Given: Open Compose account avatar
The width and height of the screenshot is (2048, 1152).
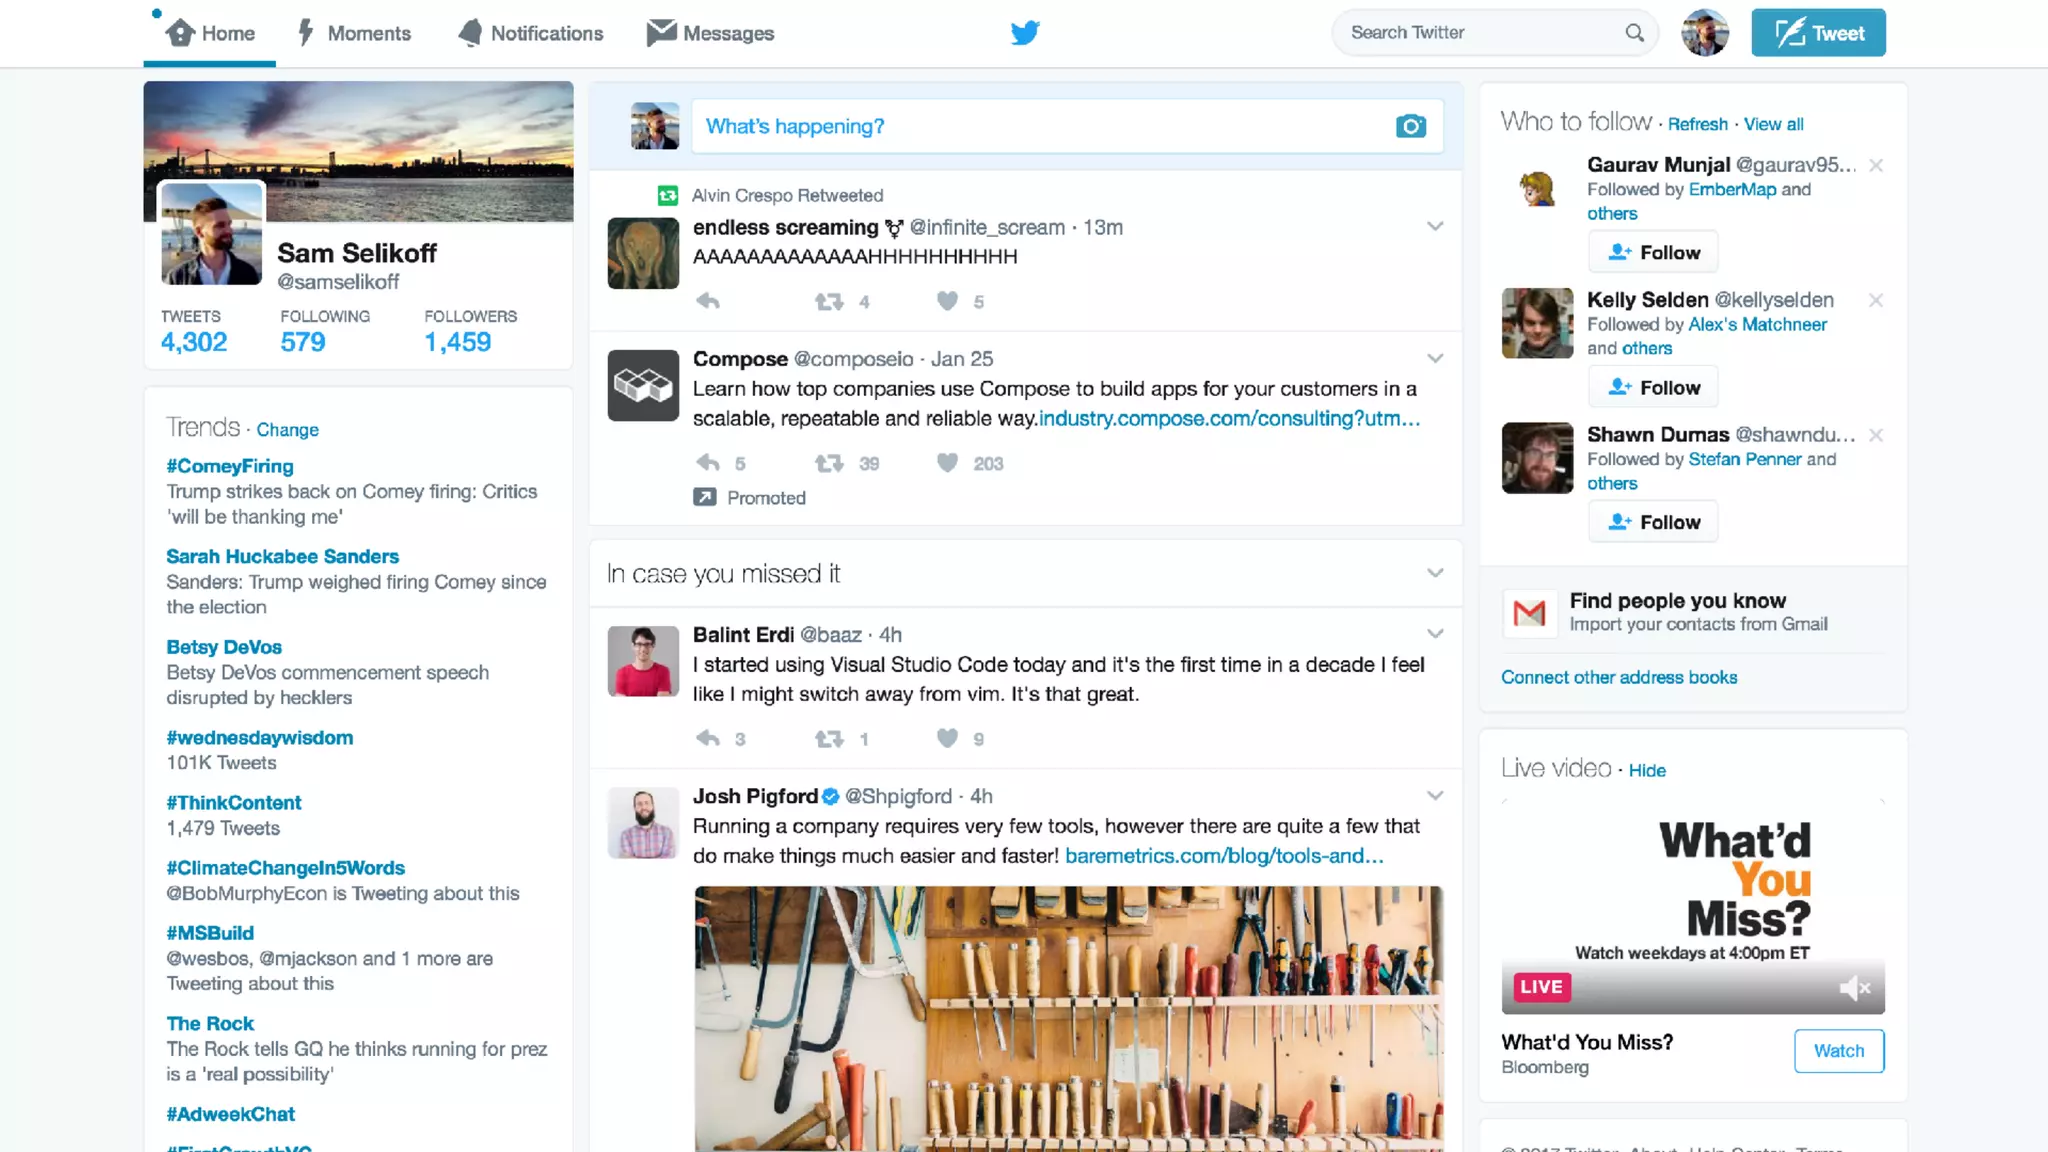Looking at the screenshot, I should [x=643, y=385].
